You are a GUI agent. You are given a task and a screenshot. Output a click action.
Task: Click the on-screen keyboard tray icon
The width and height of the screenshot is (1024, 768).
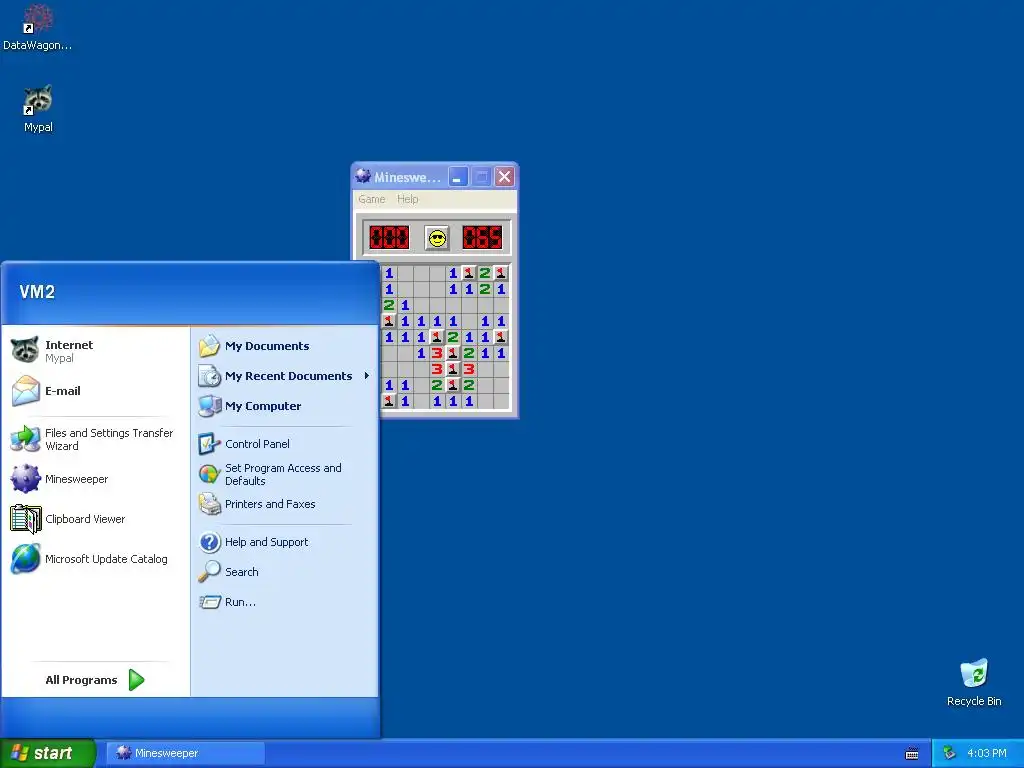[912, 754]
